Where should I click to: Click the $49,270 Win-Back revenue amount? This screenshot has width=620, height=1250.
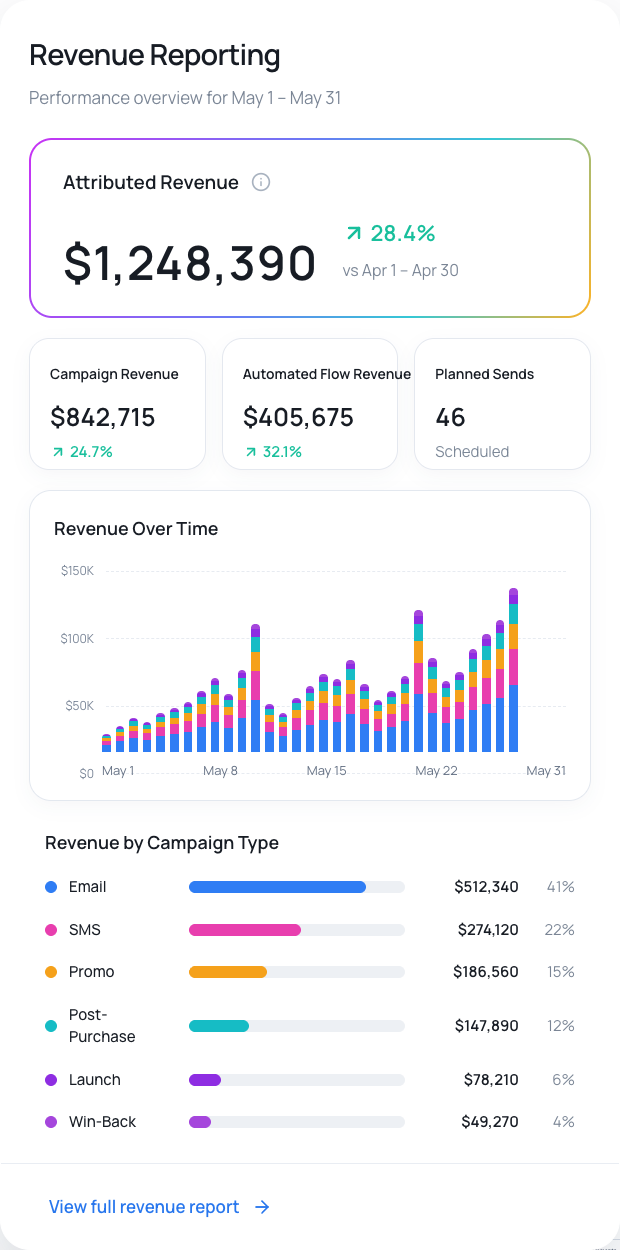click(490, 1122)
